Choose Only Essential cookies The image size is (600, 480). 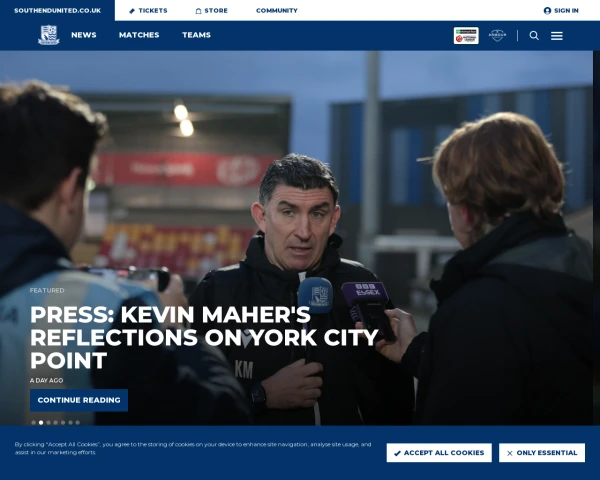pyautogui.click(x=542, y=453)
